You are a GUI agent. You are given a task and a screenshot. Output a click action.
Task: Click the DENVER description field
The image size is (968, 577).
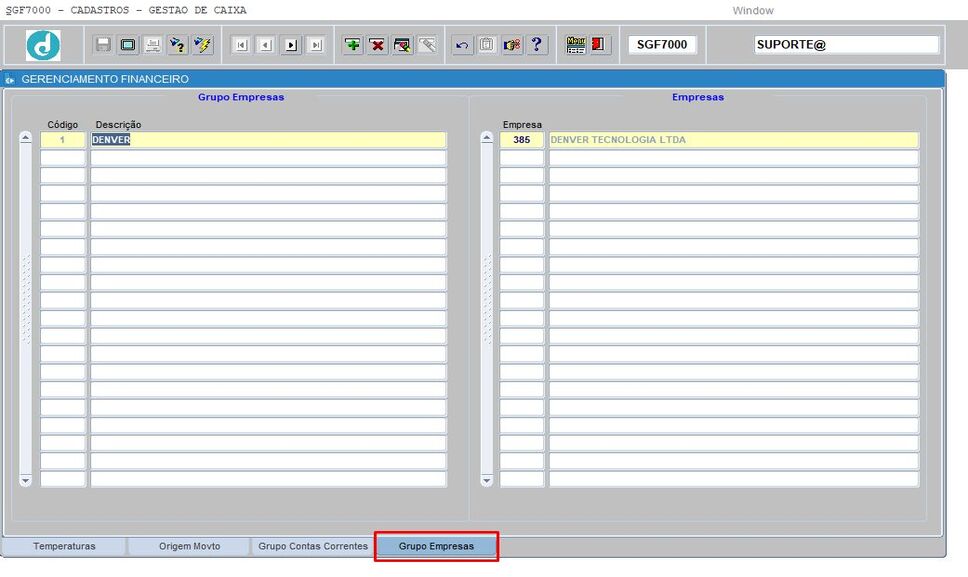coord(268,140)
